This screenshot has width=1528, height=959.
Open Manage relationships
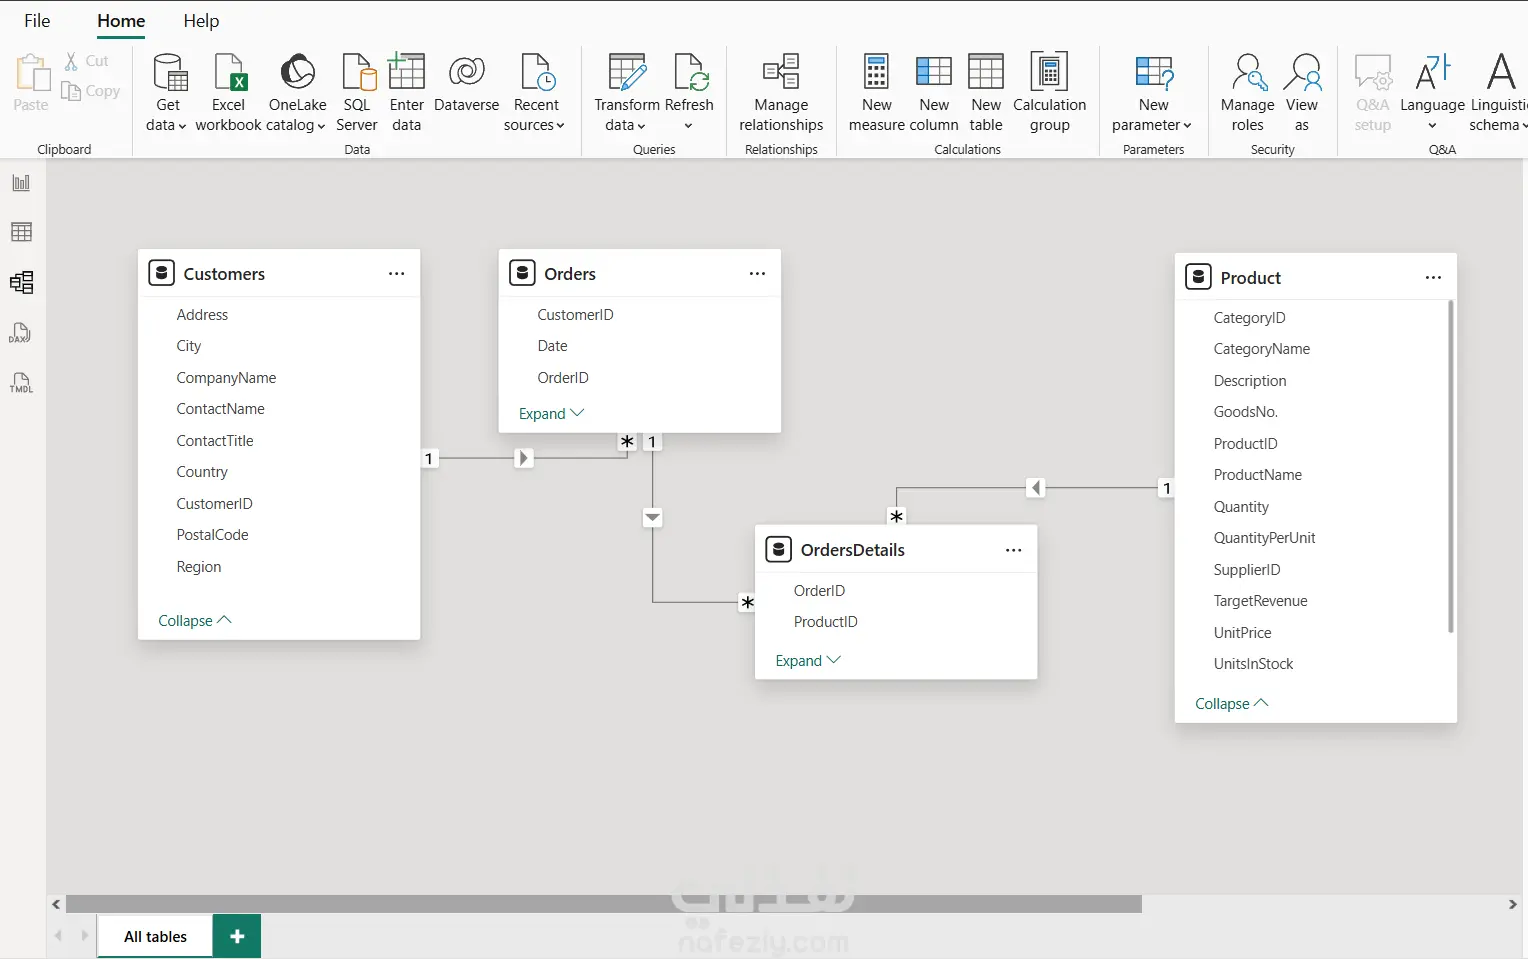[x=781, y=92]
